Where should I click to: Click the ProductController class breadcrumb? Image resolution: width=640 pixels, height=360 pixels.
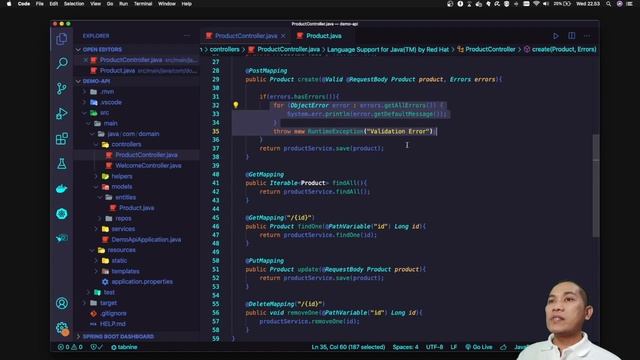490,49
